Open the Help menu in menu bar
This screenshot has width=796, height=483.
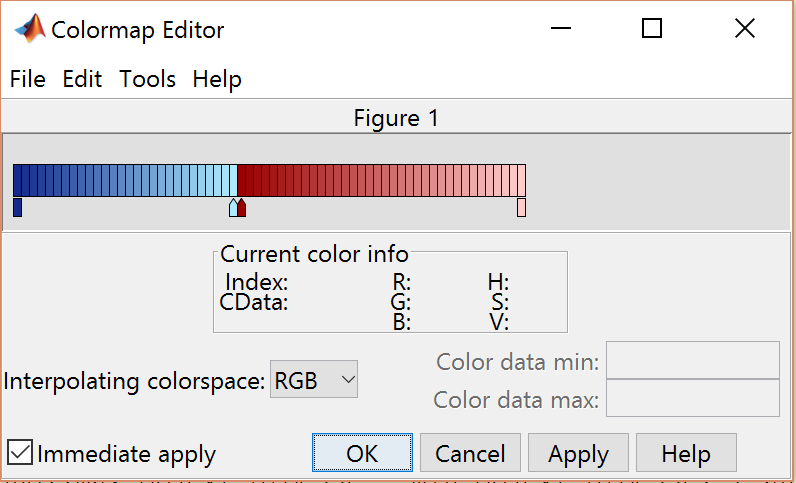pyautogui.click(x=217, y=79)
